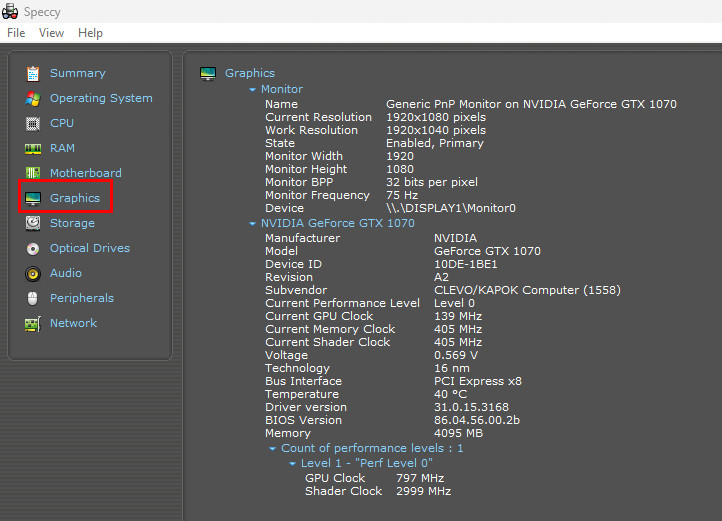Image resolution: width=722 pixels, height=521 pixels.
Task: Click the RAM module icon
Action: tap(33, 149)
